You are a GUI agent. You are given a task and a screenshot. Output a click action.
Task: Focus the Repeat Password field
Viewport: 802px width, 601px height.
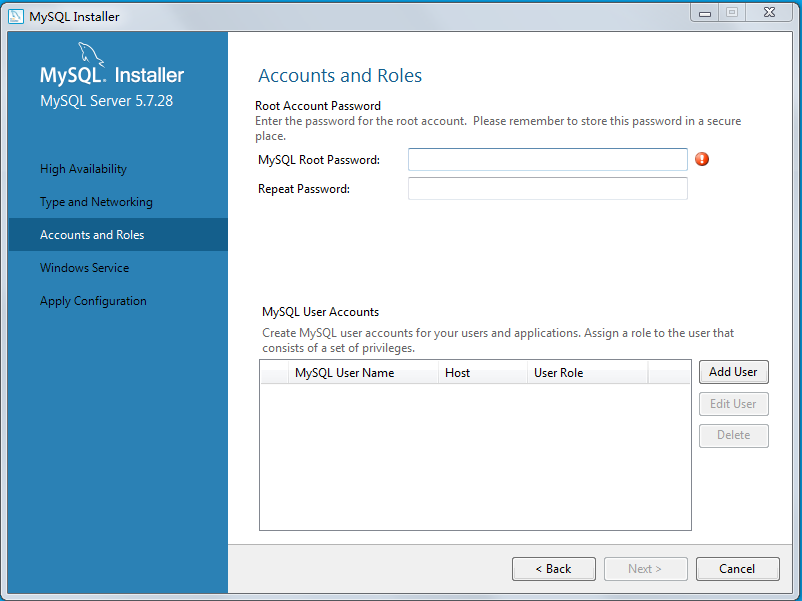(x=547, y=189)
